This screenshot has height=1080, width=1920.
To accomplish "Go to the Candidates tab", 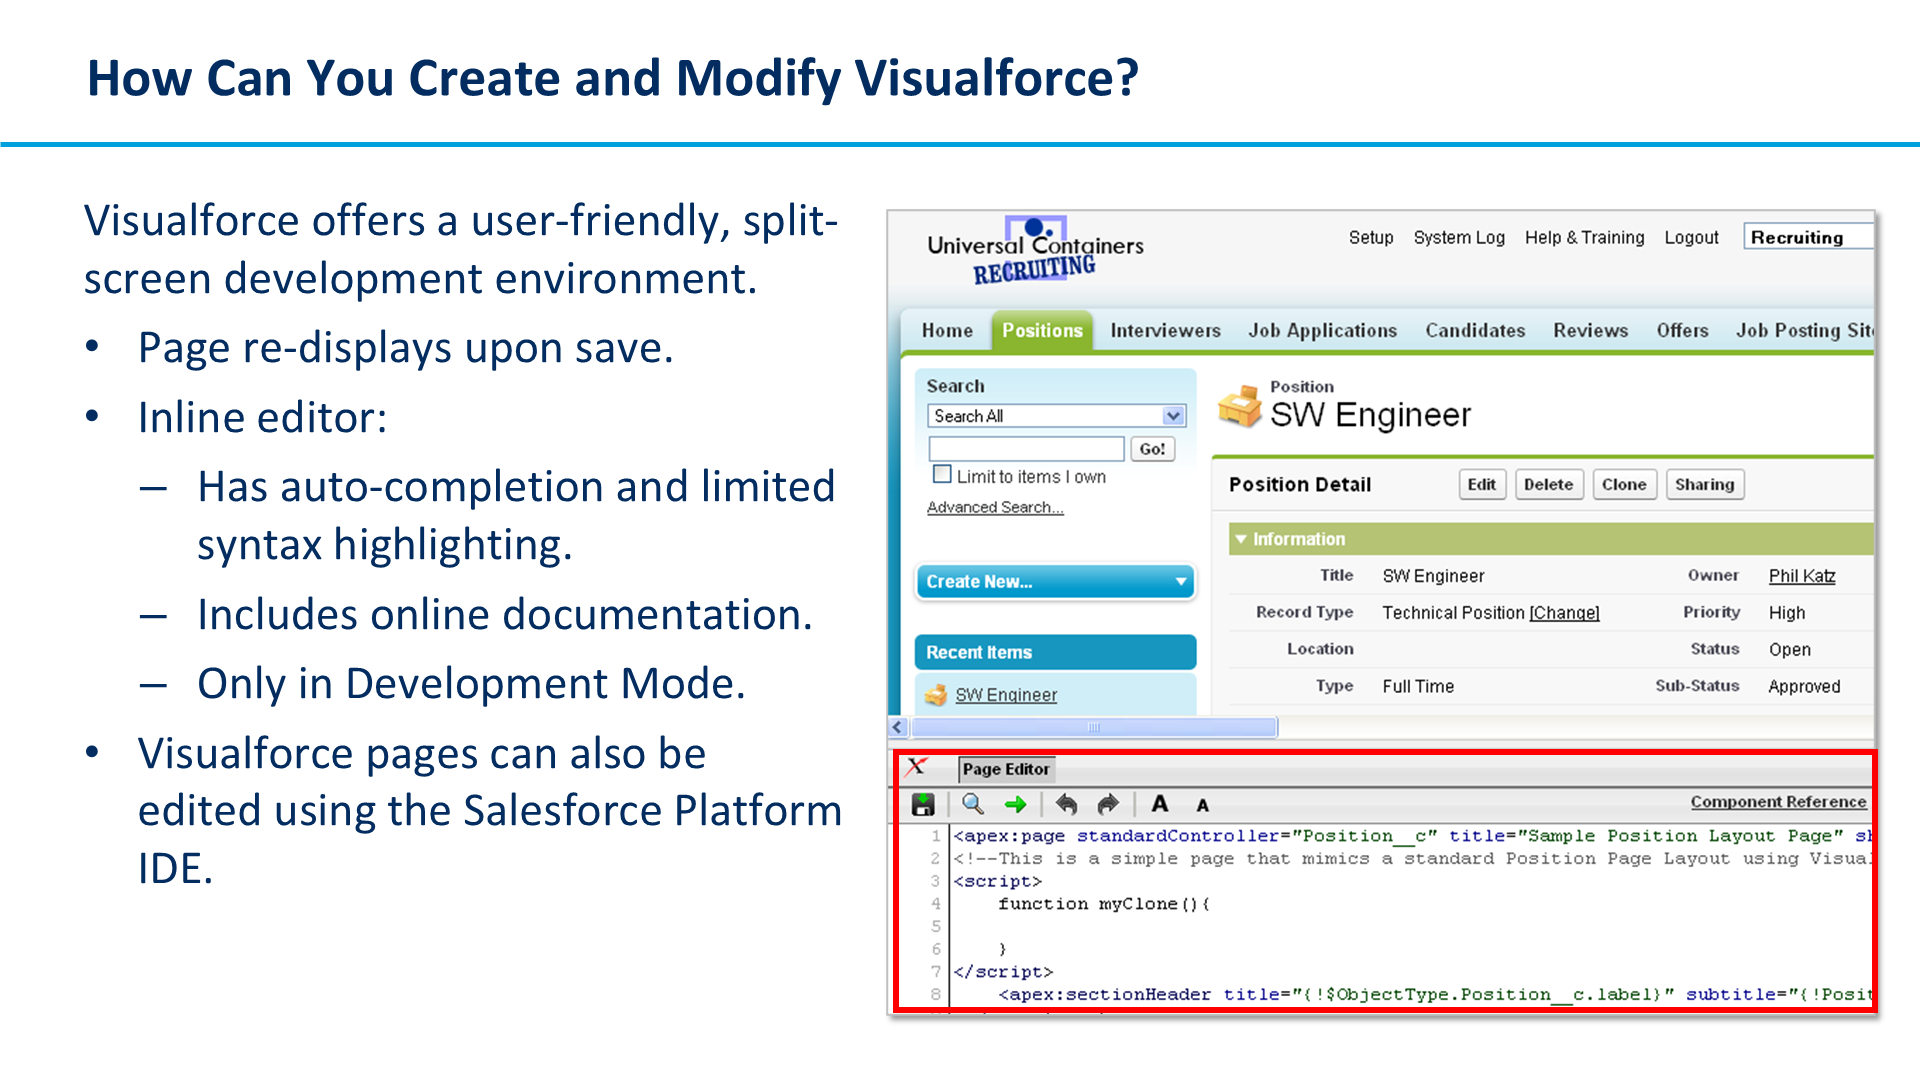I will 1475,330.
